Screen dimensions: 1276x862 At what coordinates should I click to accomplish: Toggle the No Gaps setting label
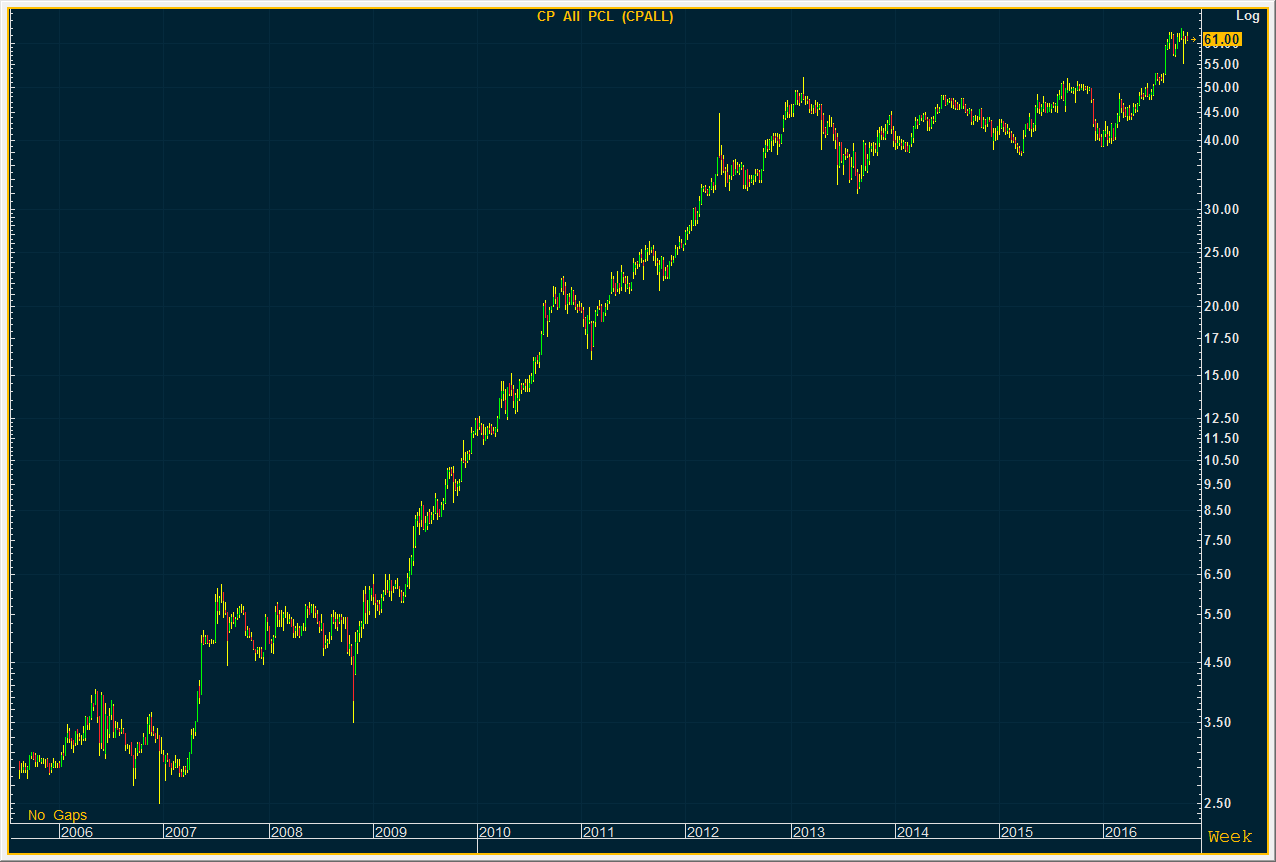point(57,815)
